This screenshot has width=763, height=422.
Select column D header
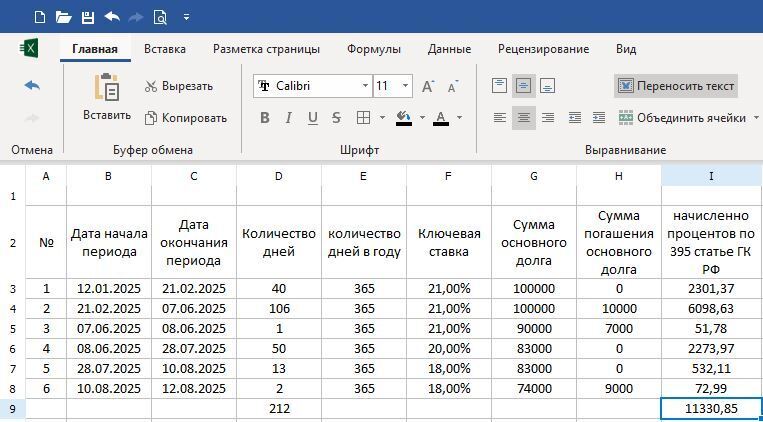click(279, 176)
